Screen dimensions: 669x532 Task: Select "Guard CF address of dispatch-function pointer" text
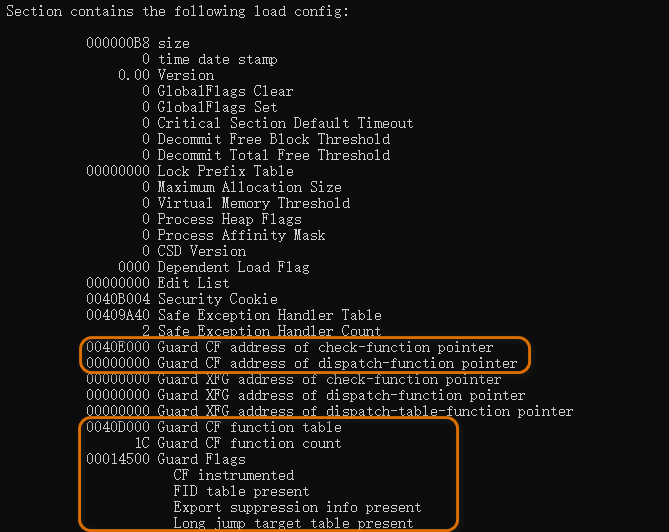pyautogui.click(x=337, y=363)
